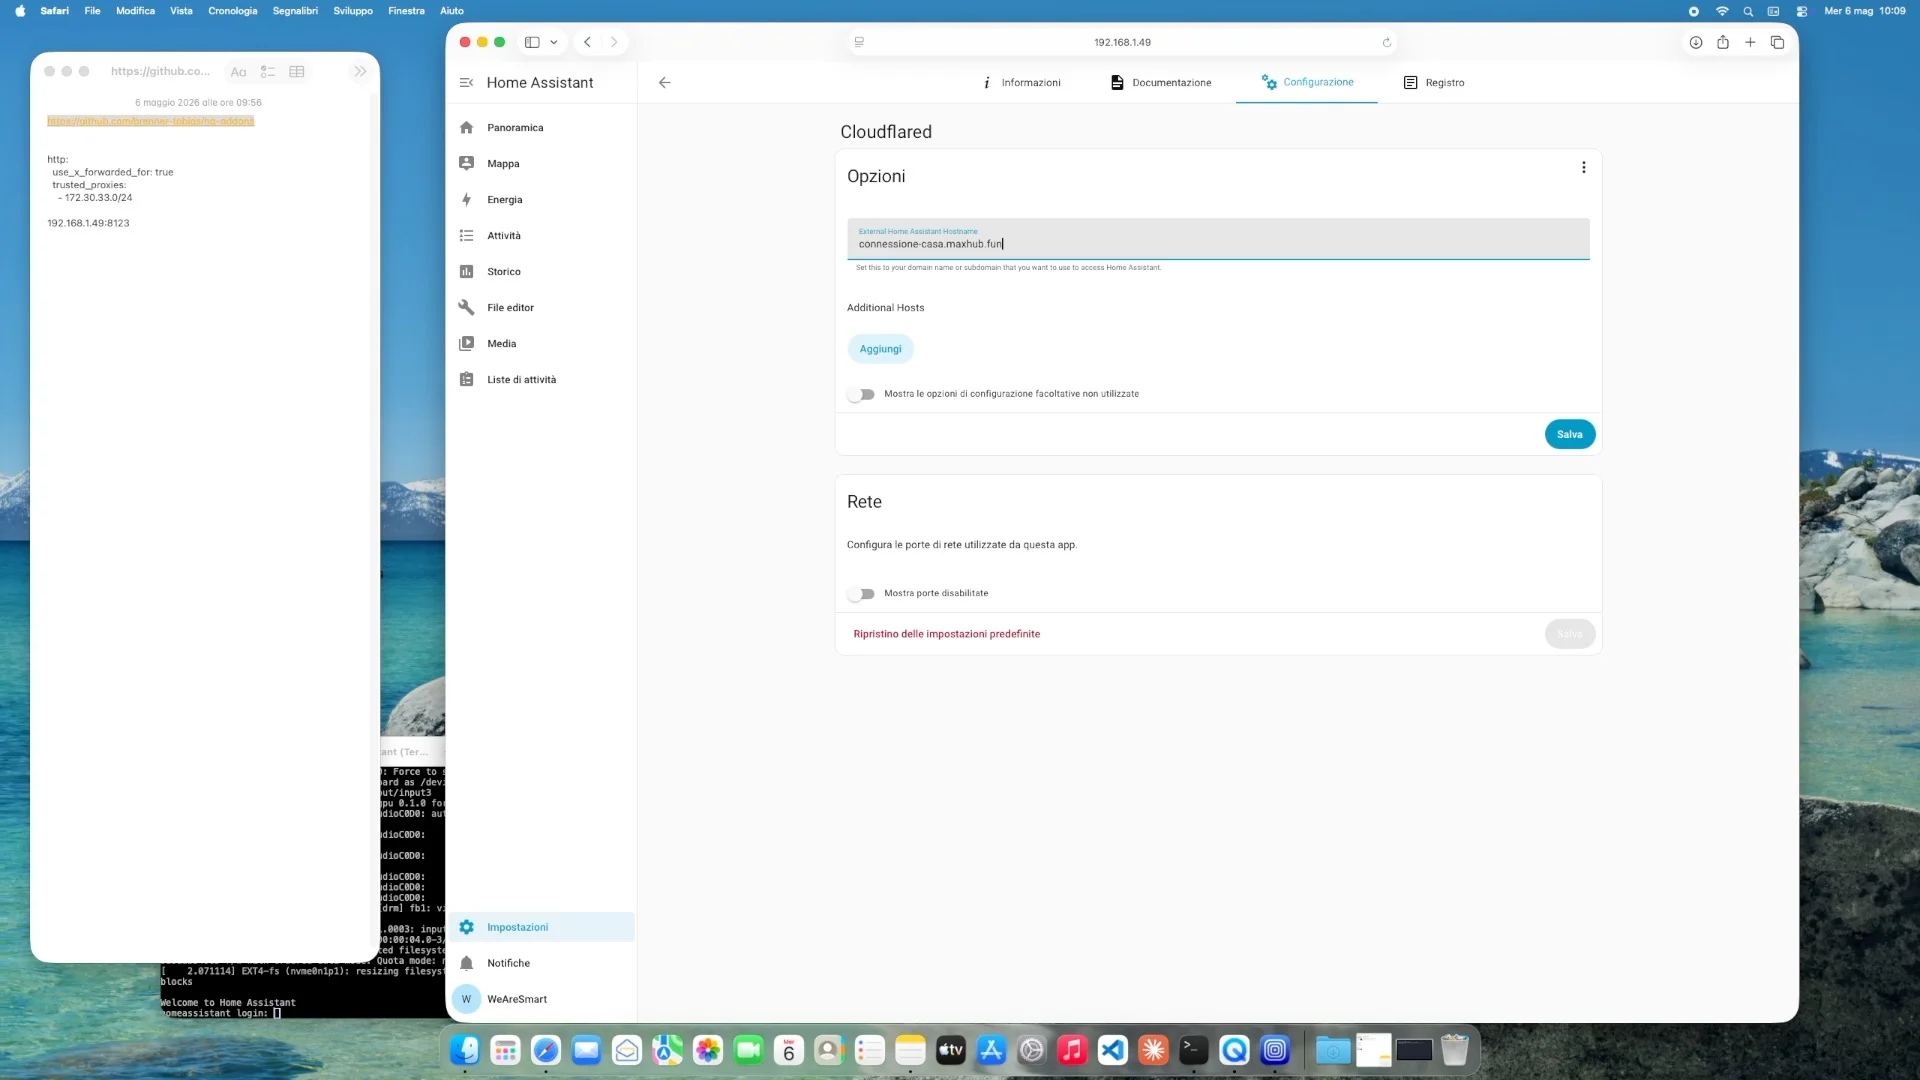Click the 172.30.33.0/24 line in Notes

(x=95, y=198)
